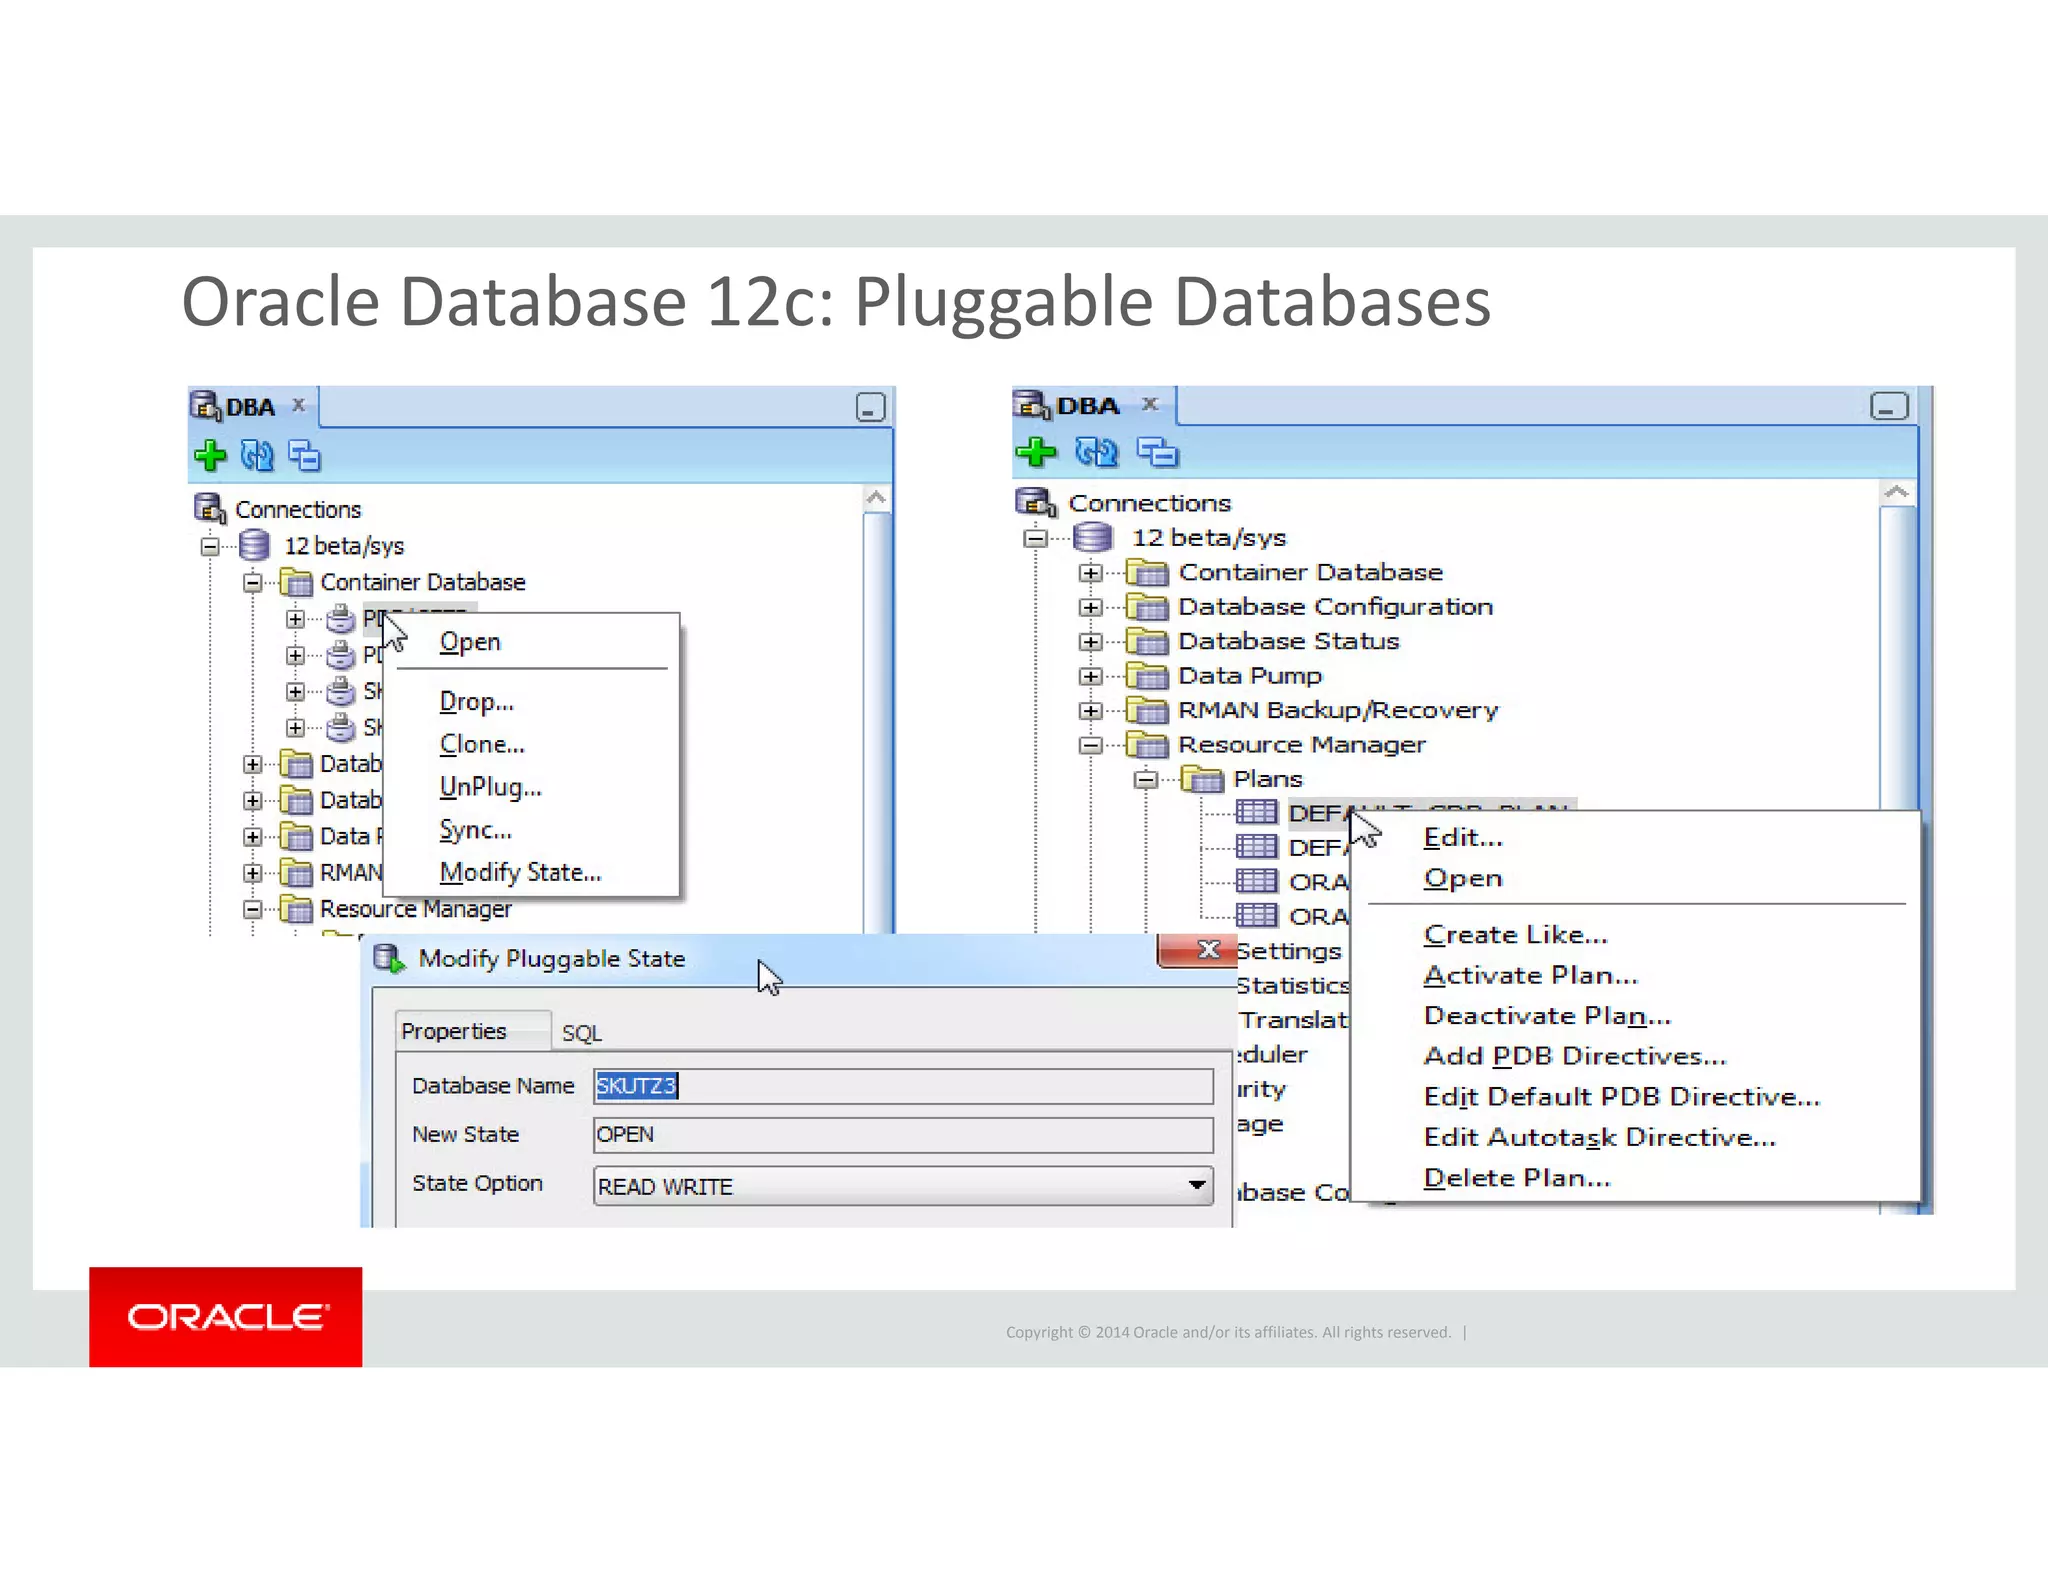Click first ORA plan table icon

pos(1256,881)
